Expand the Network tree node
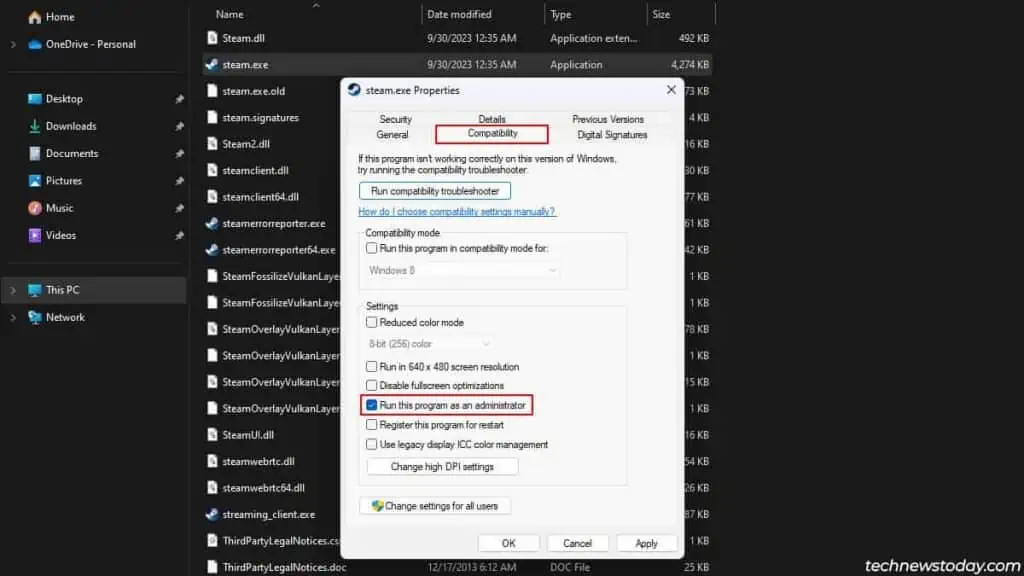The width and height of the screenshot is (1024, 576). (x=13, y=317)
